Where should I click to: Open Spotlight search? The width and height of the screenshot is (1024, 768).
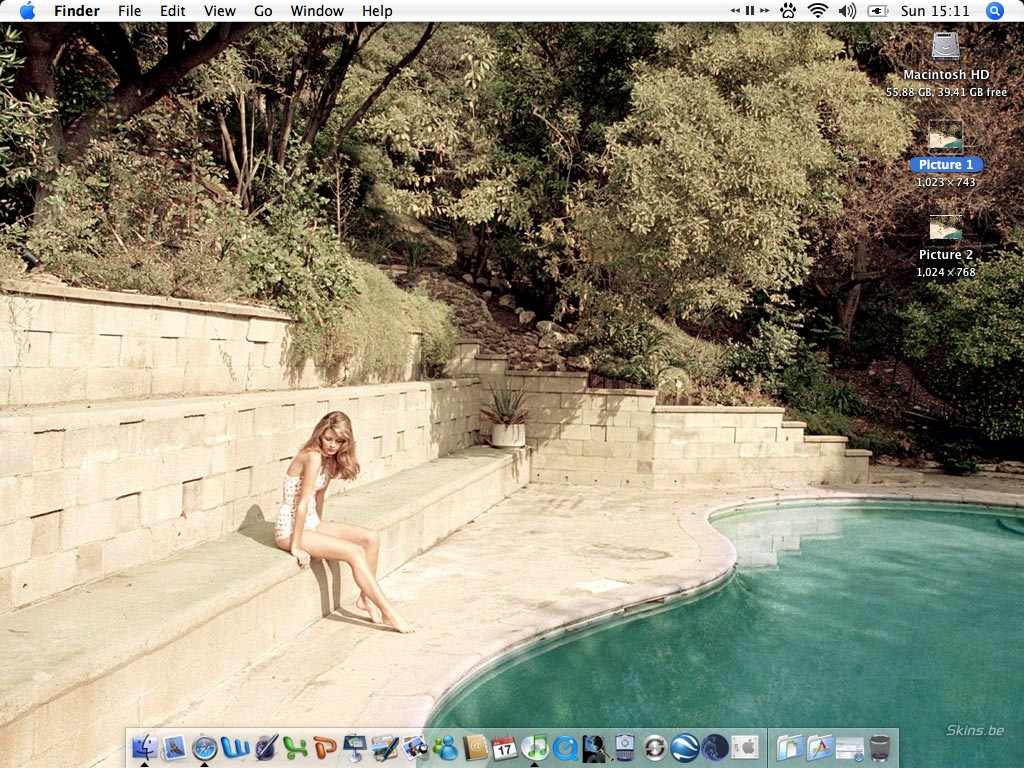click(995, 10)
